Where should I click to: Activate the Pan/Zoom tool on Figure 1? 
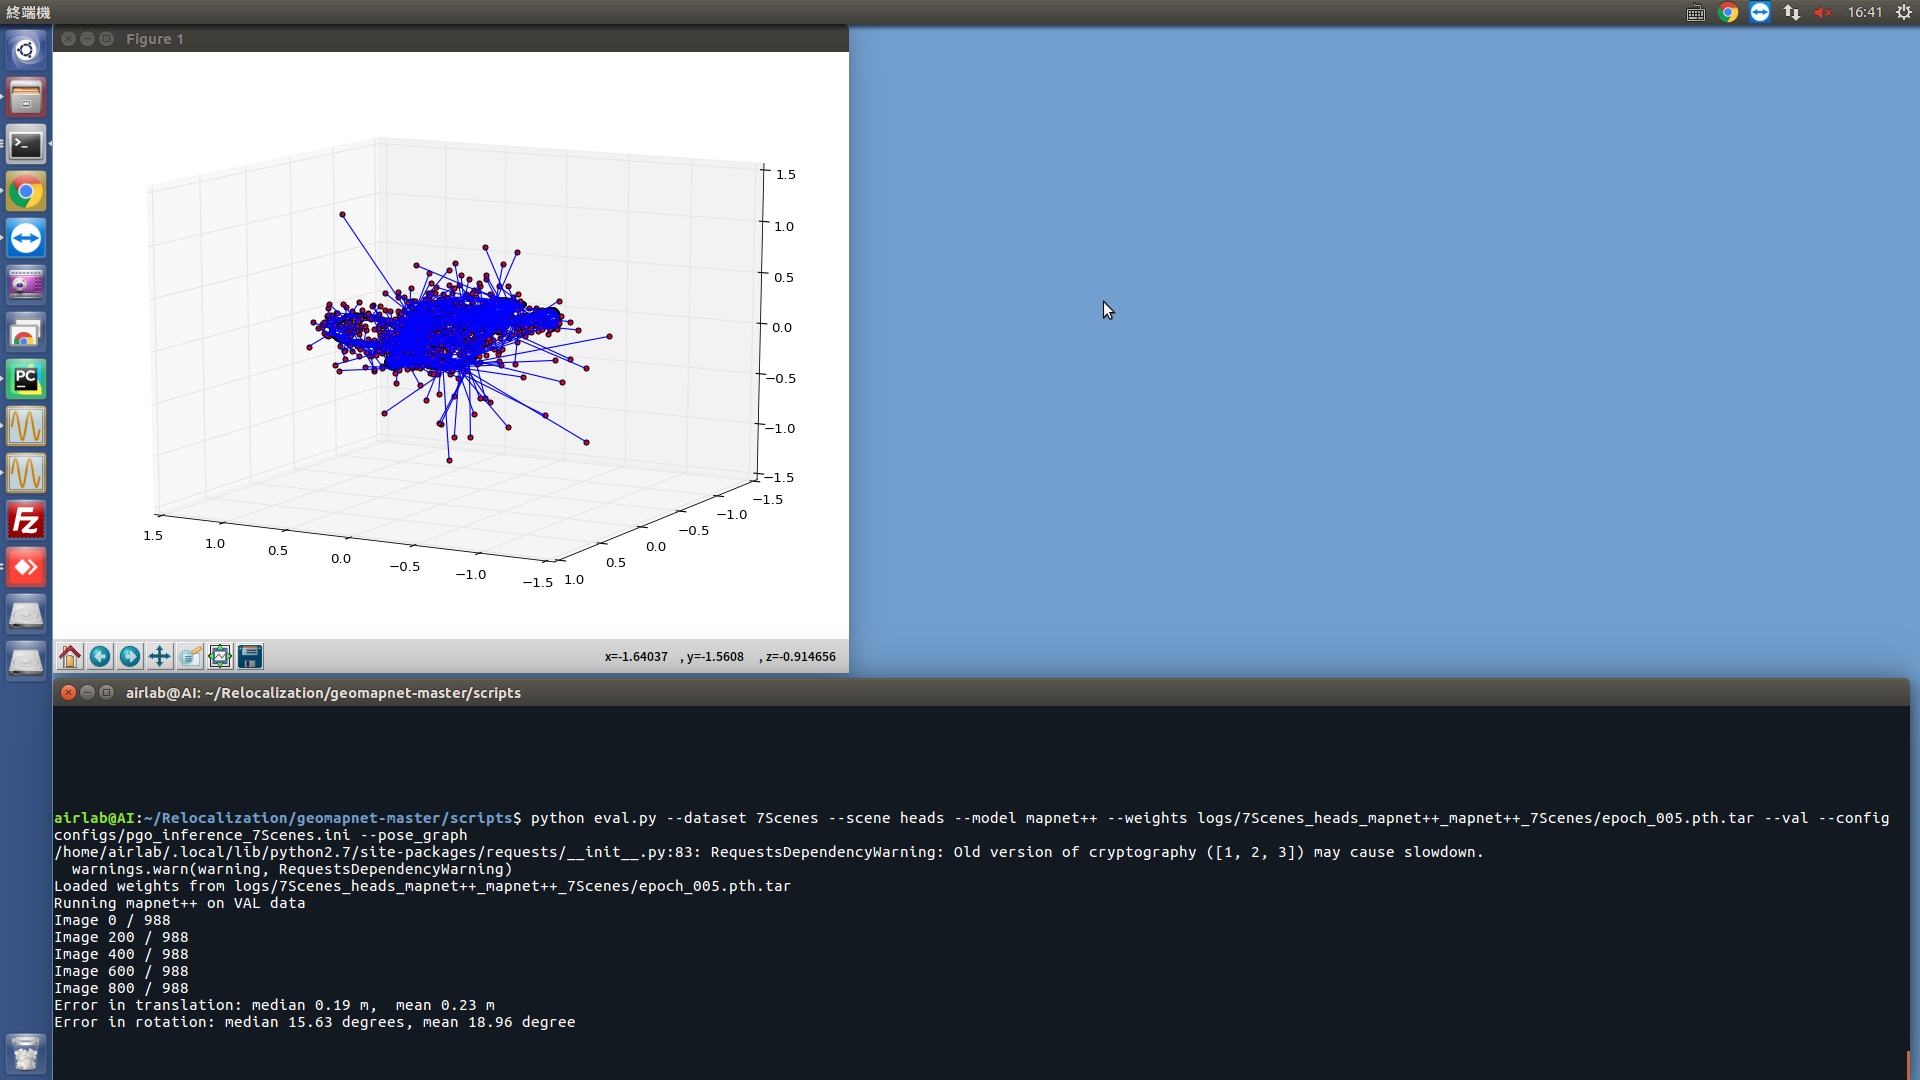coord(159,657)
